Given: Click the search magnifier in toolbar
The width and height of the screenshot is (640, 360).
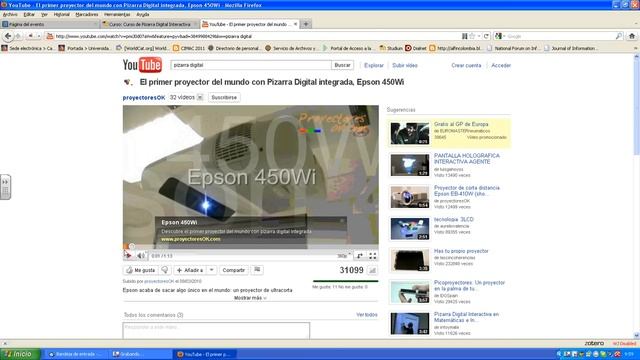Looking at the screenshot, I should 619,36.
